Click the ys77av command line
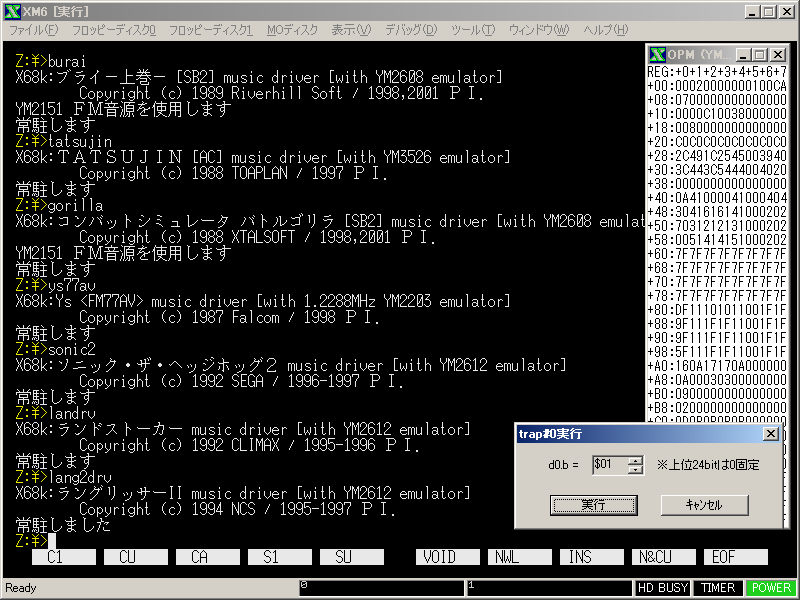Image resolution: width=800 pixels, height=600 pixels. coord(56,286)
